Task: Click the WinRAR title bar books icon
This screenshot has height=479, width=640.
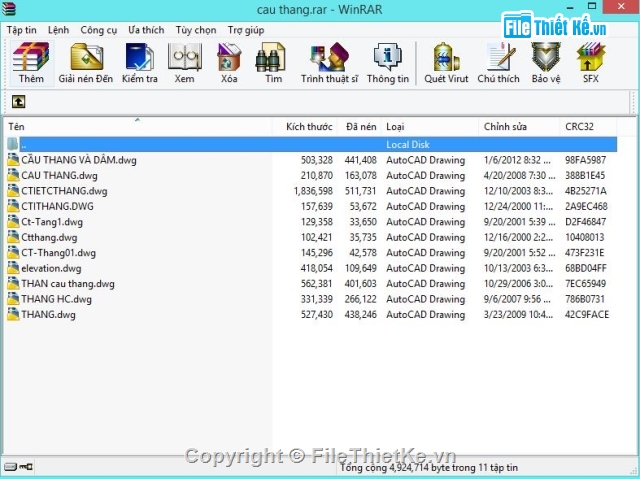Action: tap(9, 9)
